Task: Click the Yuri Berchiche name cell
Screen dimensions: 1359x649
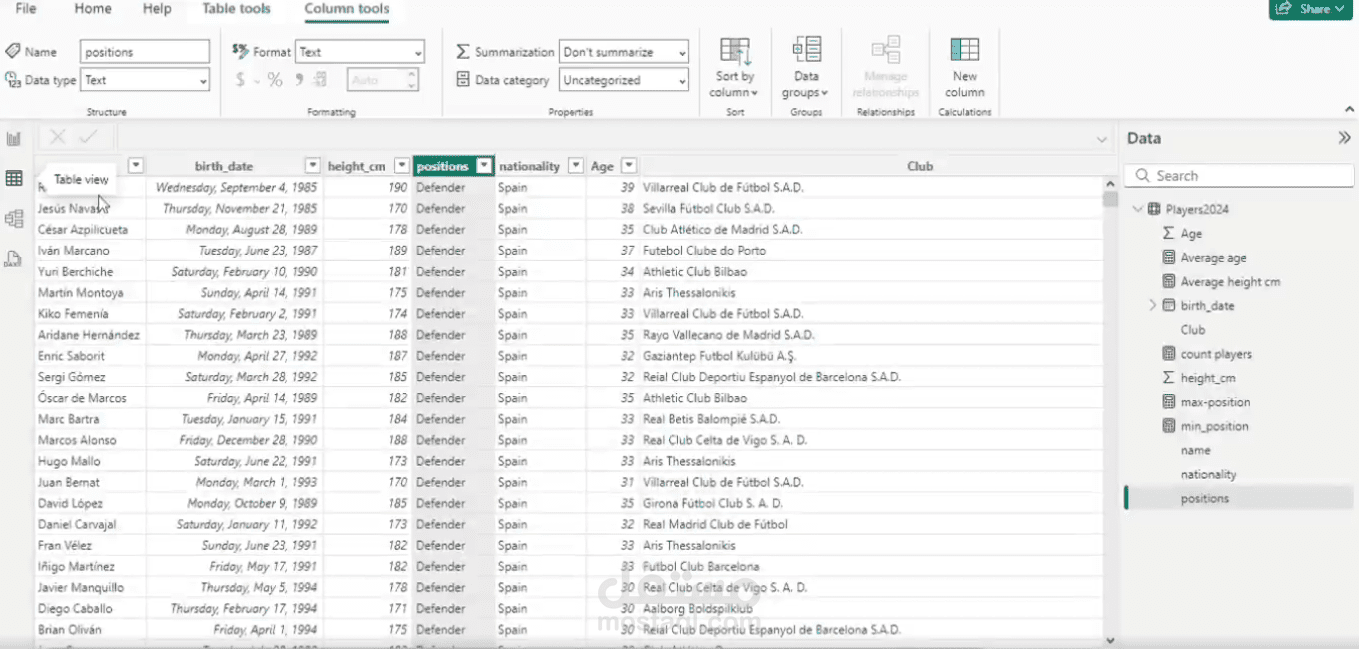Action: click(76, 271)
